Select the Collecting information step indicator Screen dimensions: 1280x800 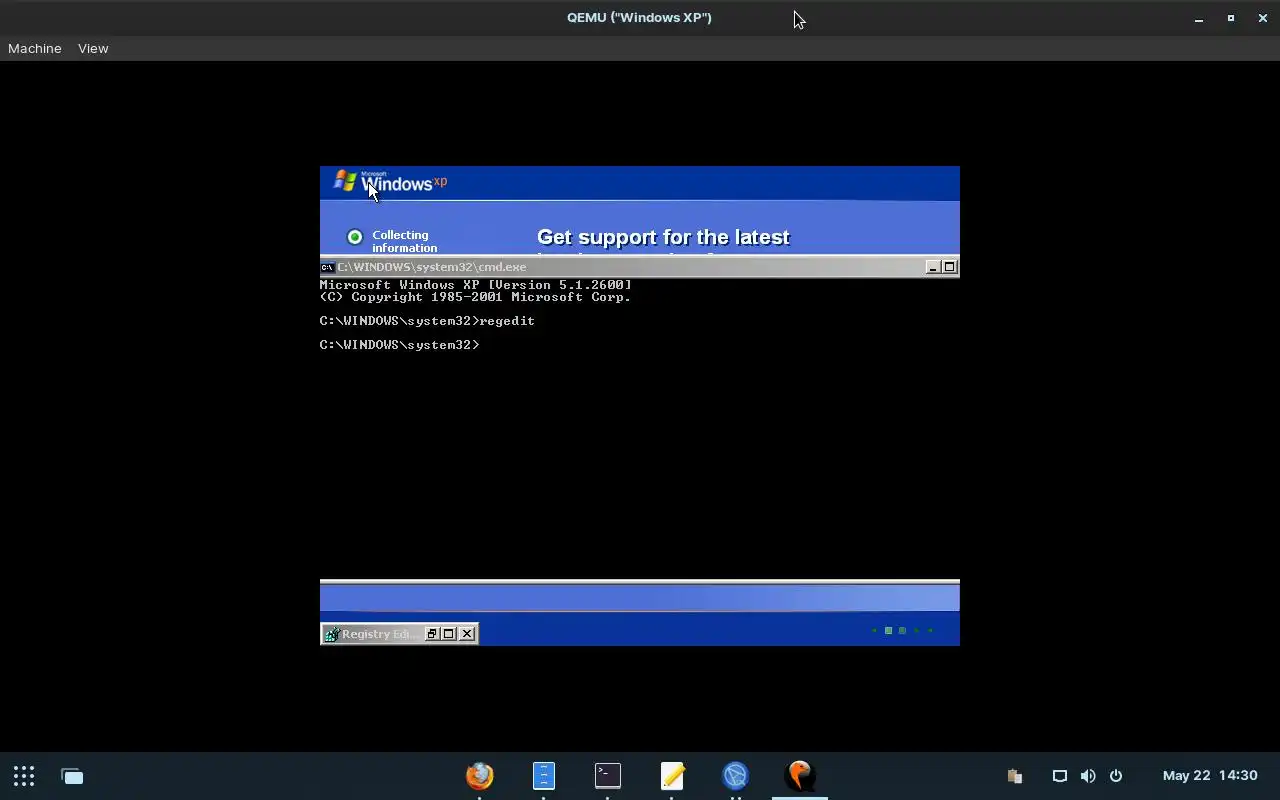click(x=354, y=237)
